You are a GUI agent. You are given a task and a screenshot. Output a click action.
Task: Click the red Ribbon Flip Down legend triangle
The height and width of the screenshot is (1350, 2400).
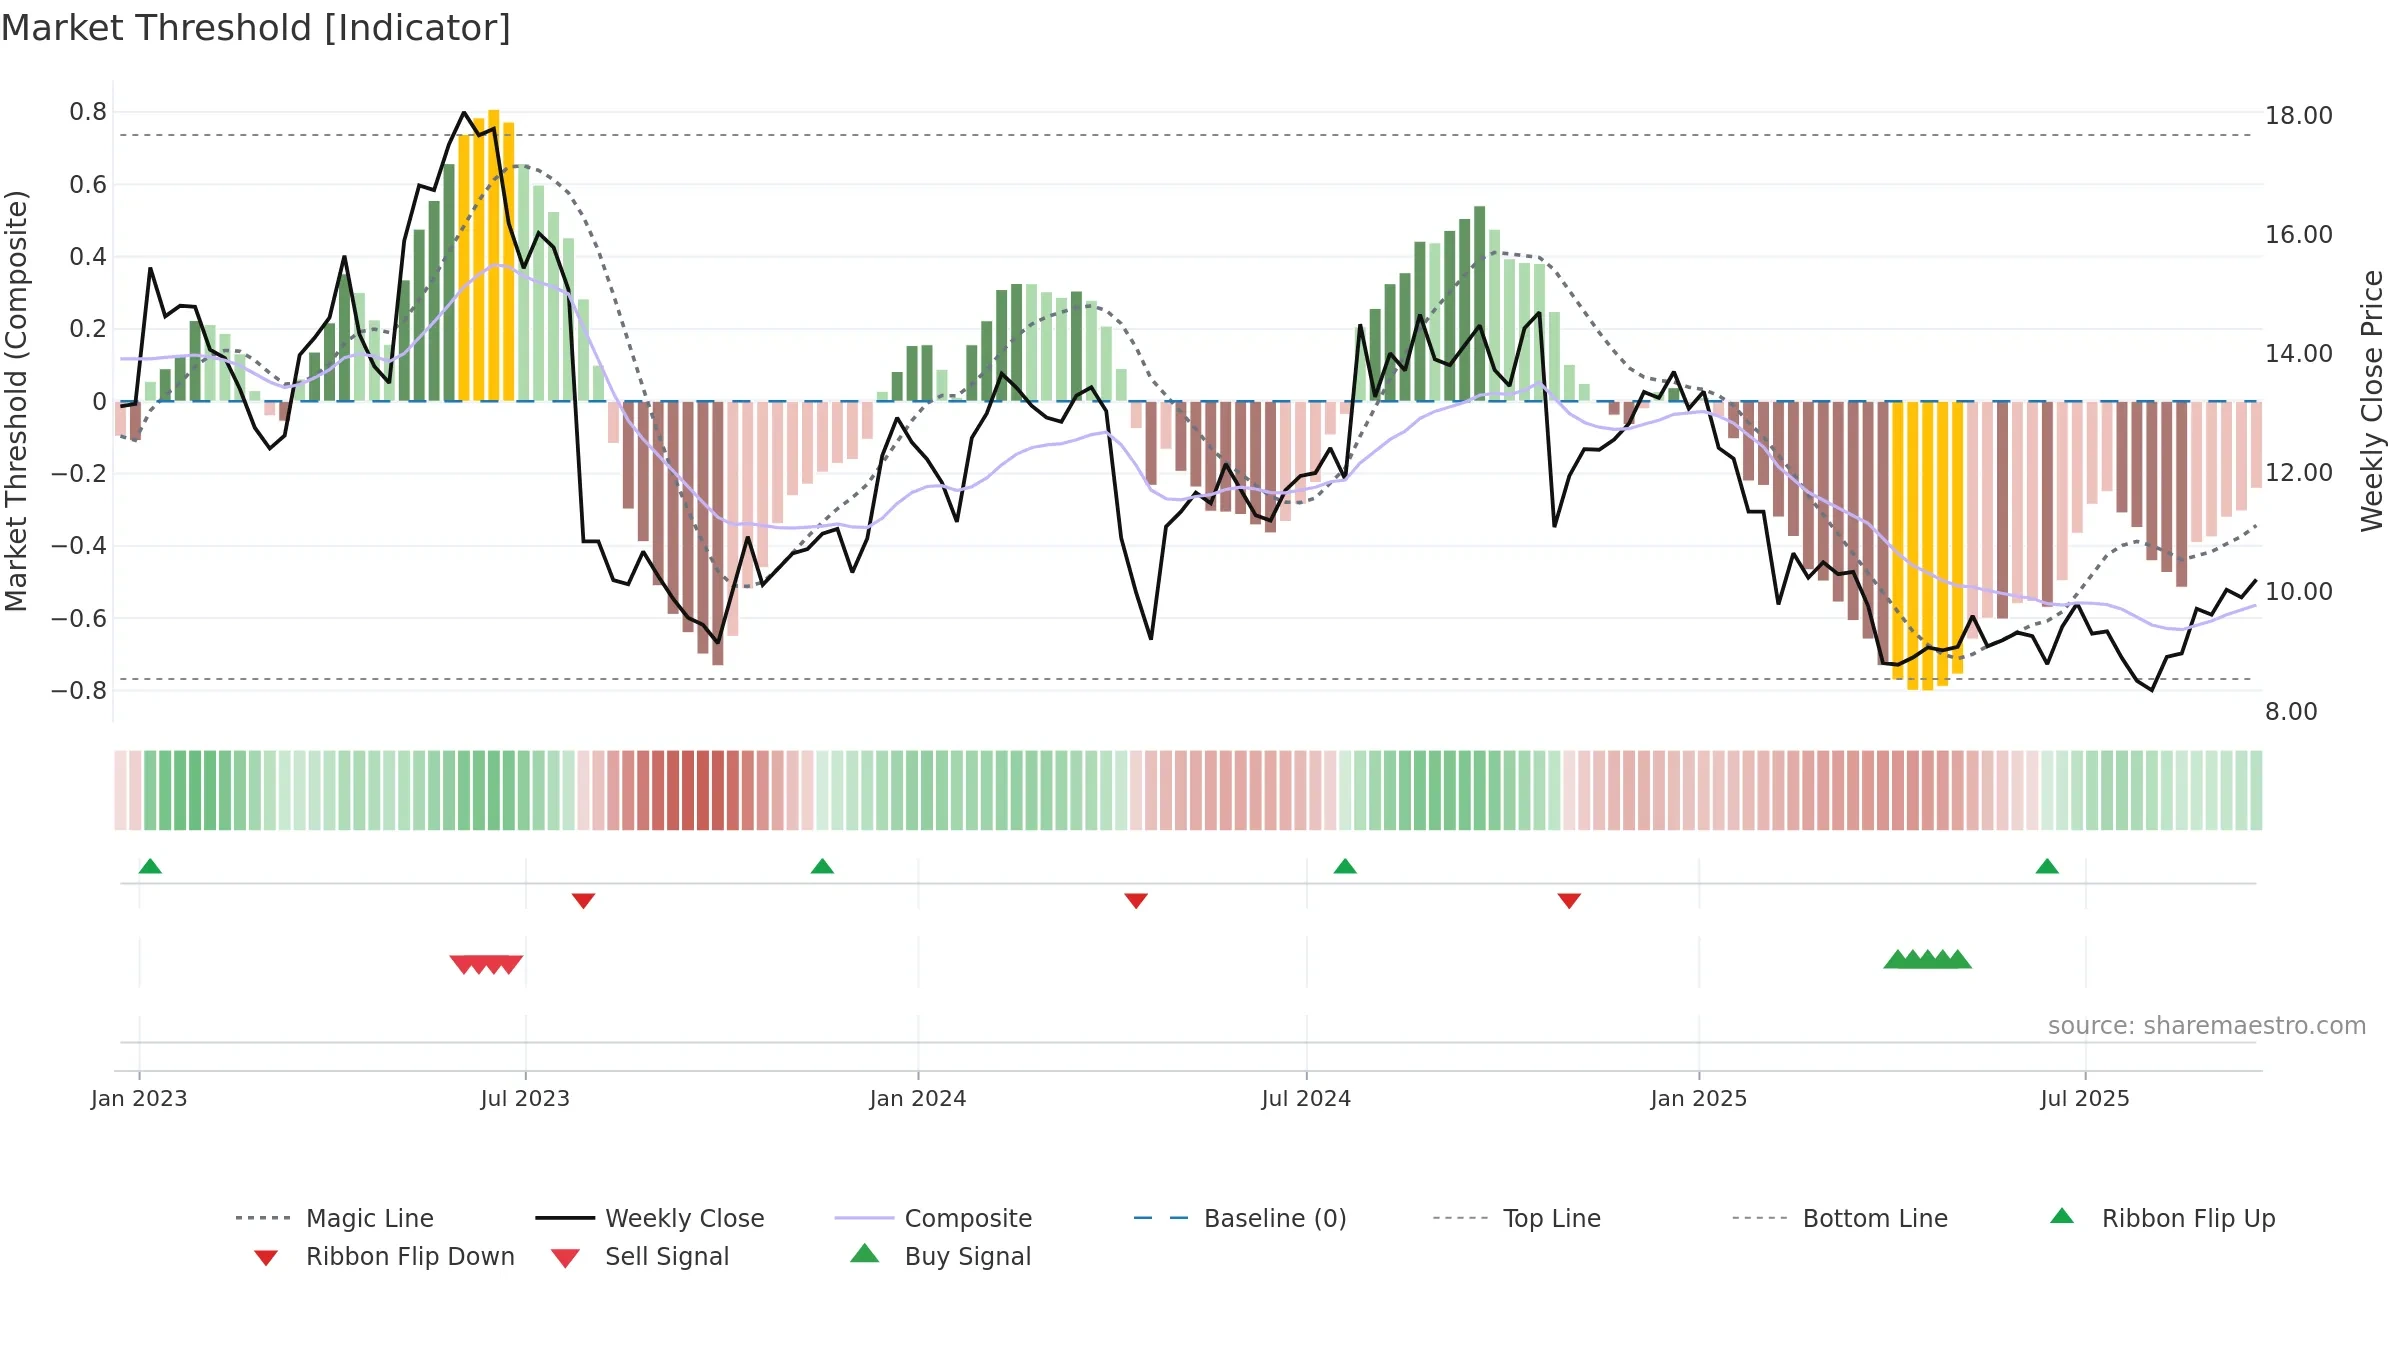[x=266, y=1258]
